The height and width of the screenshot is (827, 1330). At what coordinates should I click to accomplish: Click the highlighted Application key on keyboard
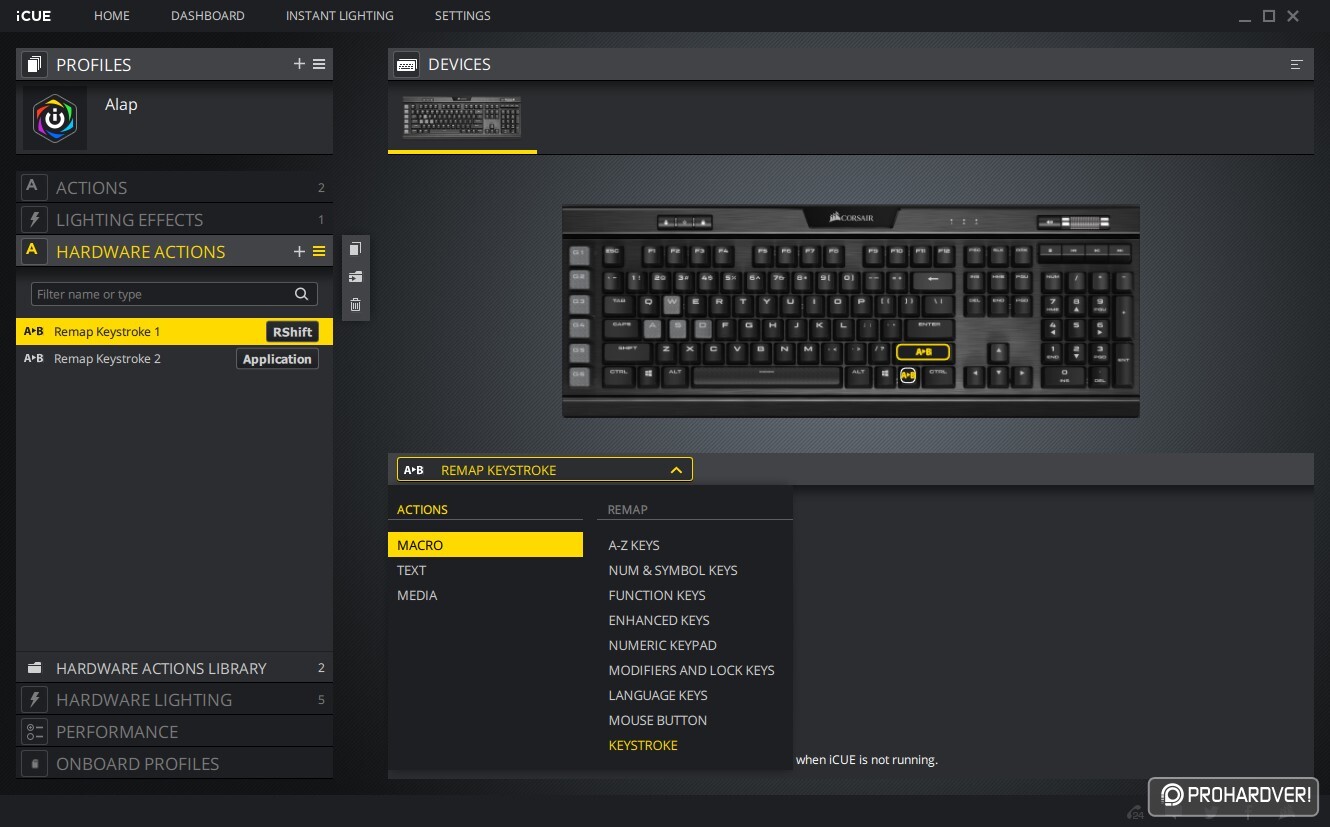click(x=908, y=376)
